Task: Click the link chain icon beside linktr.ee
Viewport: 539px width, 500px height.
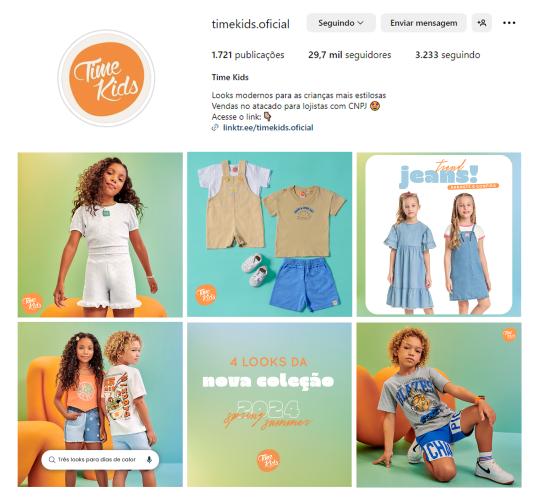Action: coord(215,127)
